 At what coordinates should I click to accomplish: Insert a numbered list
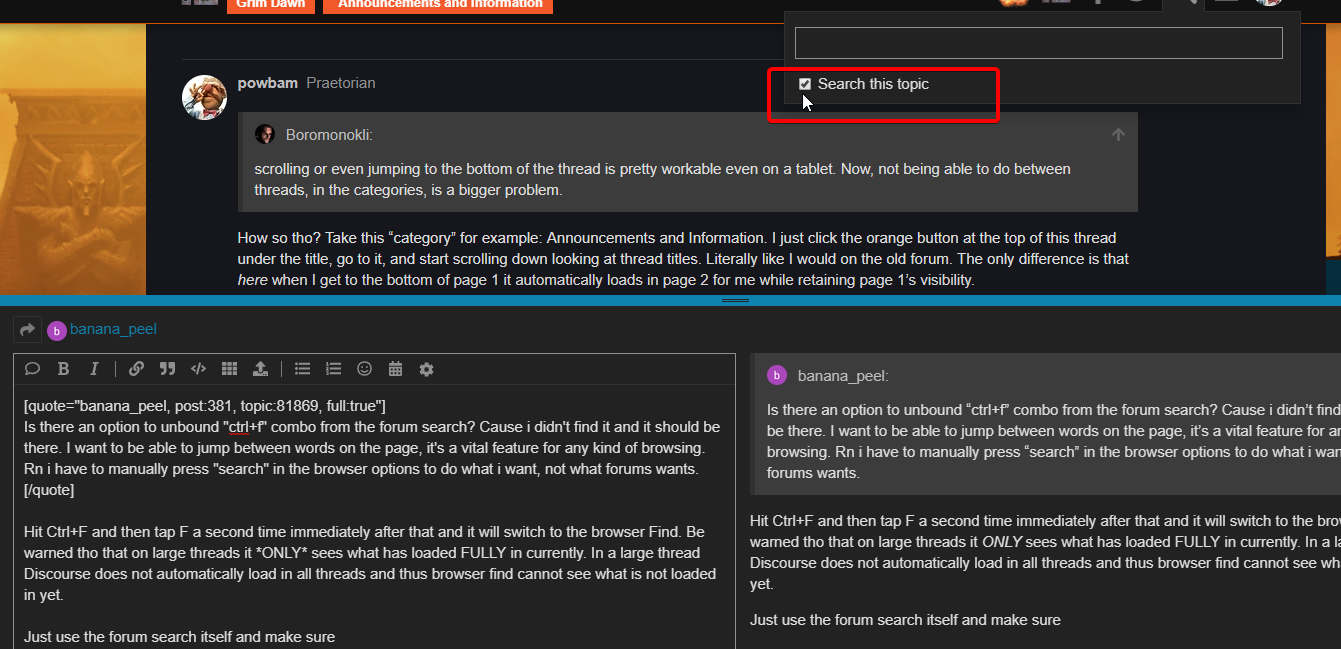click(333, 369)
